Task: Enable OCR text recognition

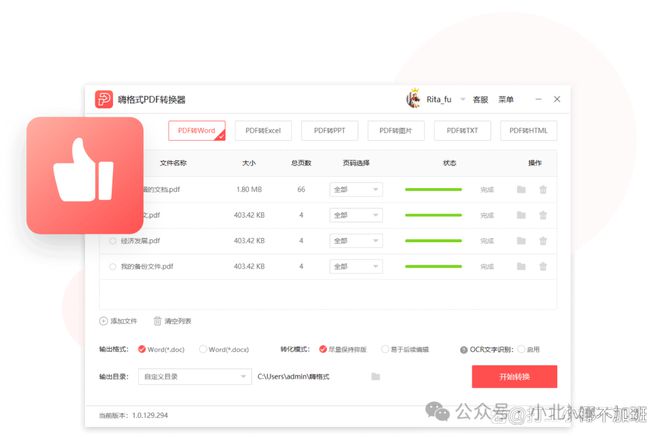Action: [521, 349]
